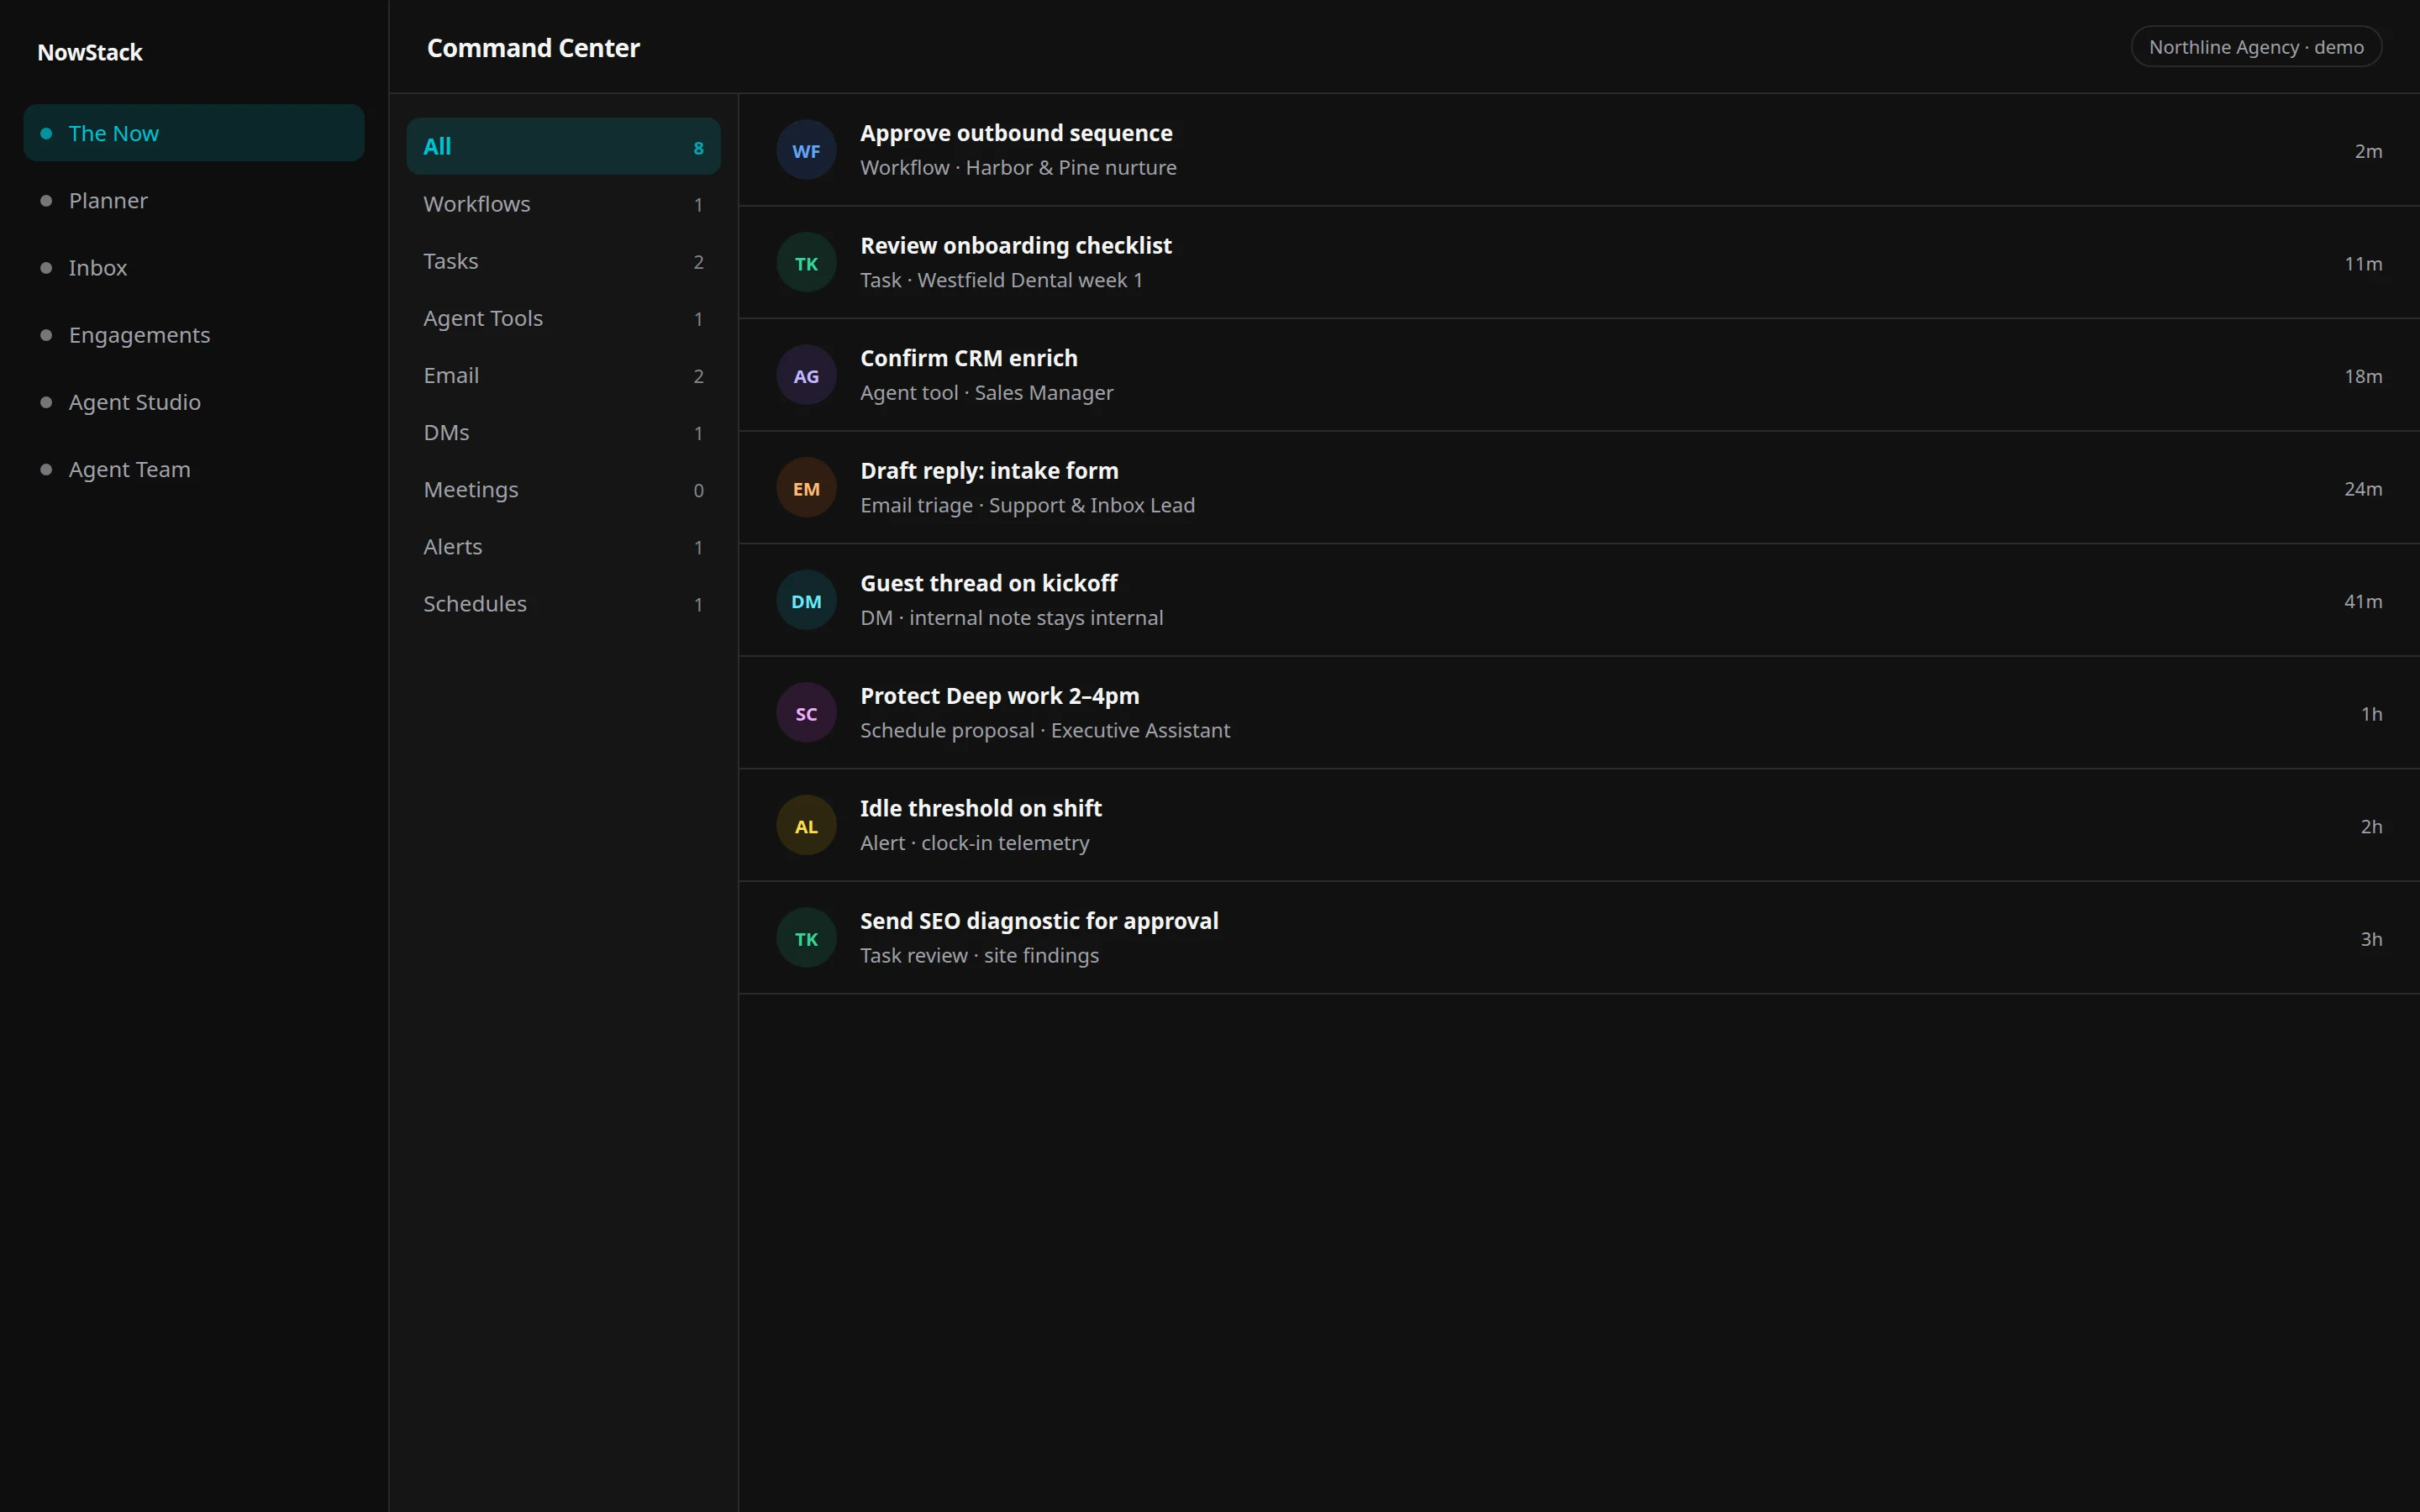Click the SC avatar for Protect Deep work
The height and width of the screenshot is (1512, 2420).
pos(806,713)
